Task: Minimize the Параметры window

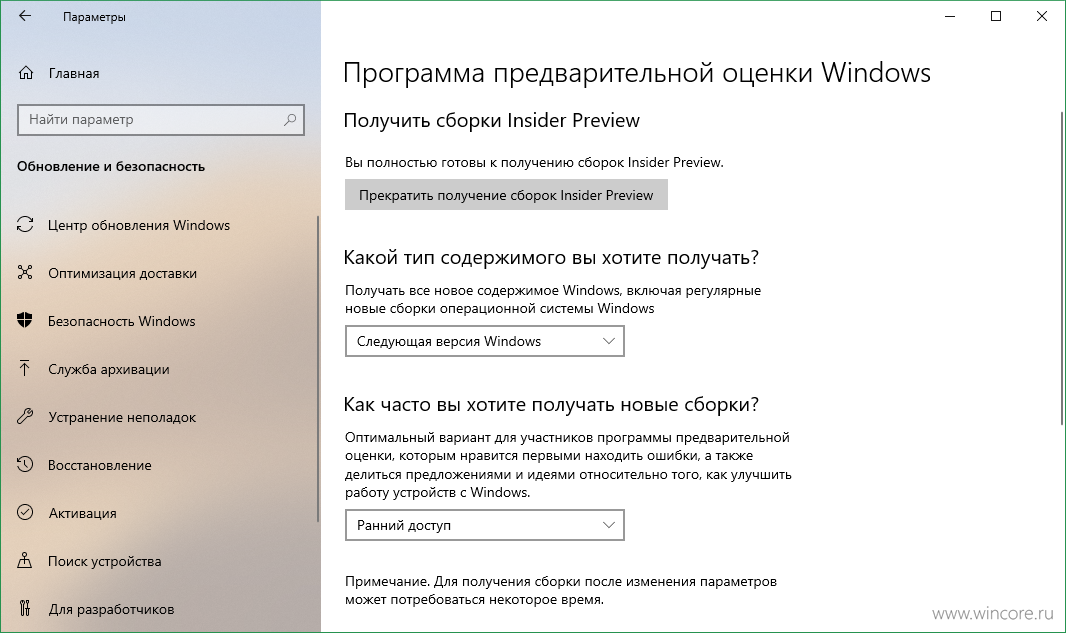Action: 950,16
